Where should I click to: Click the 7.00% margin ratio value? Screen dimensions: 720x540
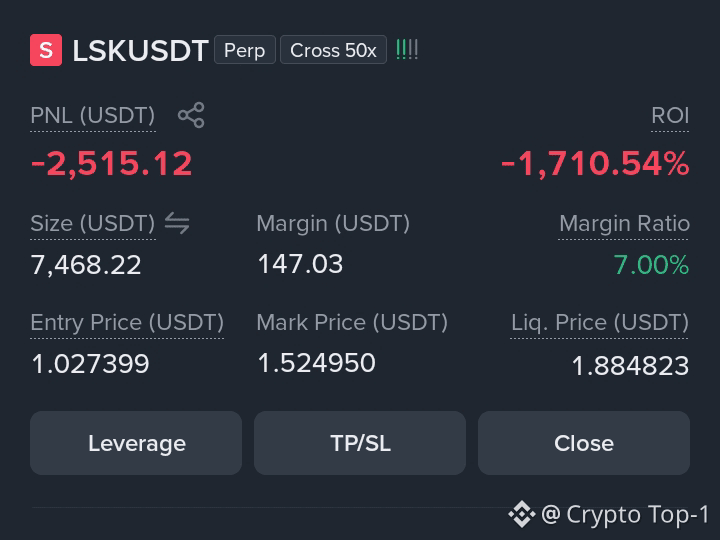[x=651, y=265]
